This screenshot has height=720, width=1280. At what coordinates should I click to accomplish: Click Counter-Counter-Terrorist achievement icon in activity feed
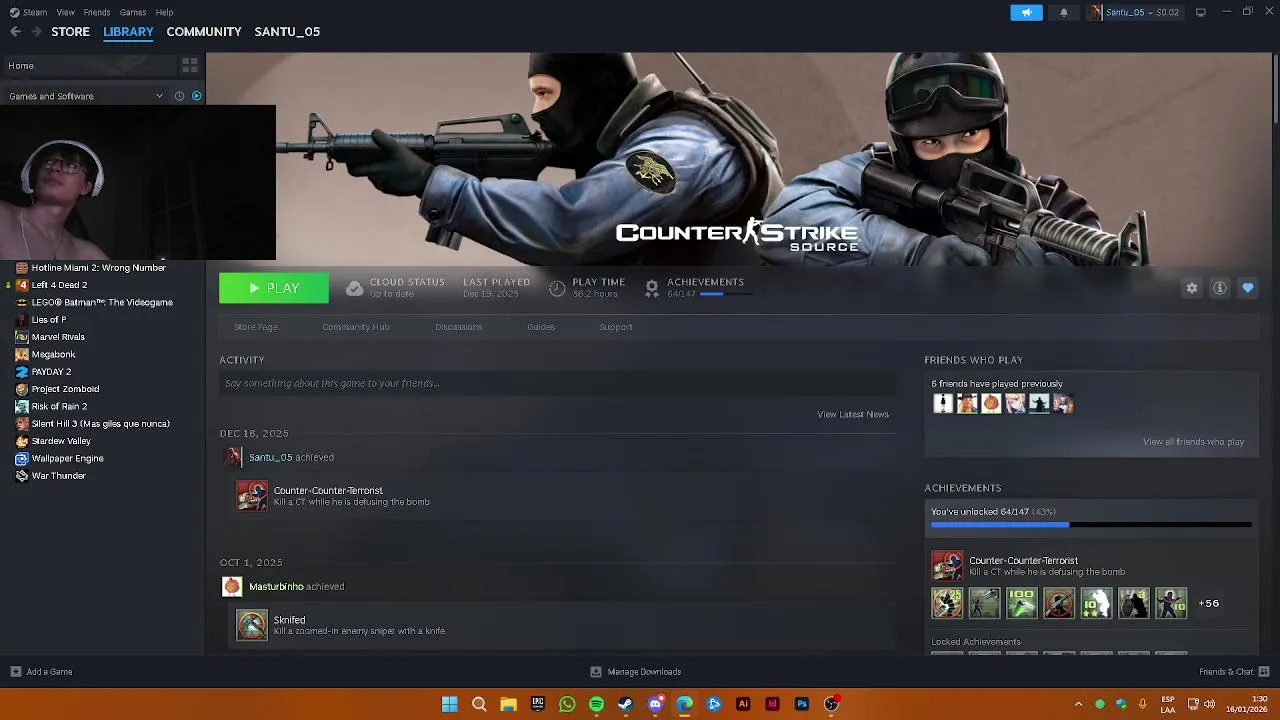252,496
